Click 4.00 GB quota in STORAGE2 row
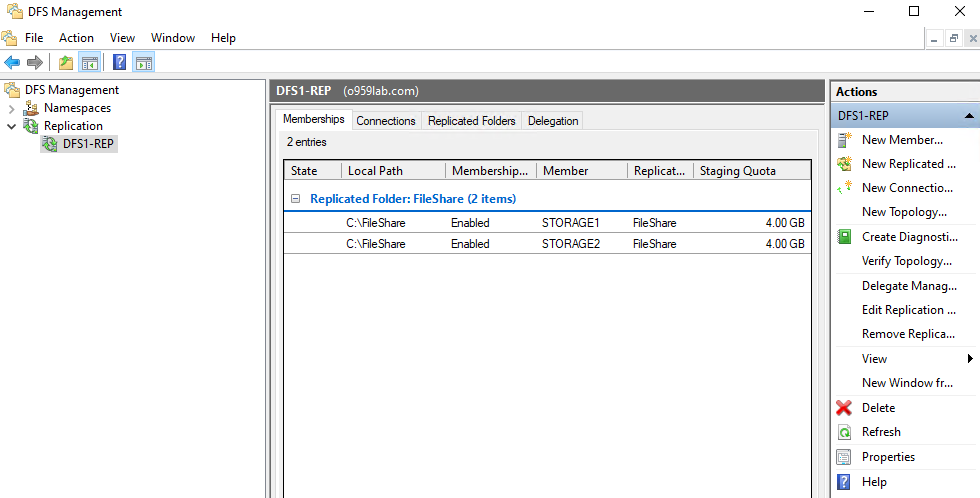Screen dimensions: 980x498 785,244
